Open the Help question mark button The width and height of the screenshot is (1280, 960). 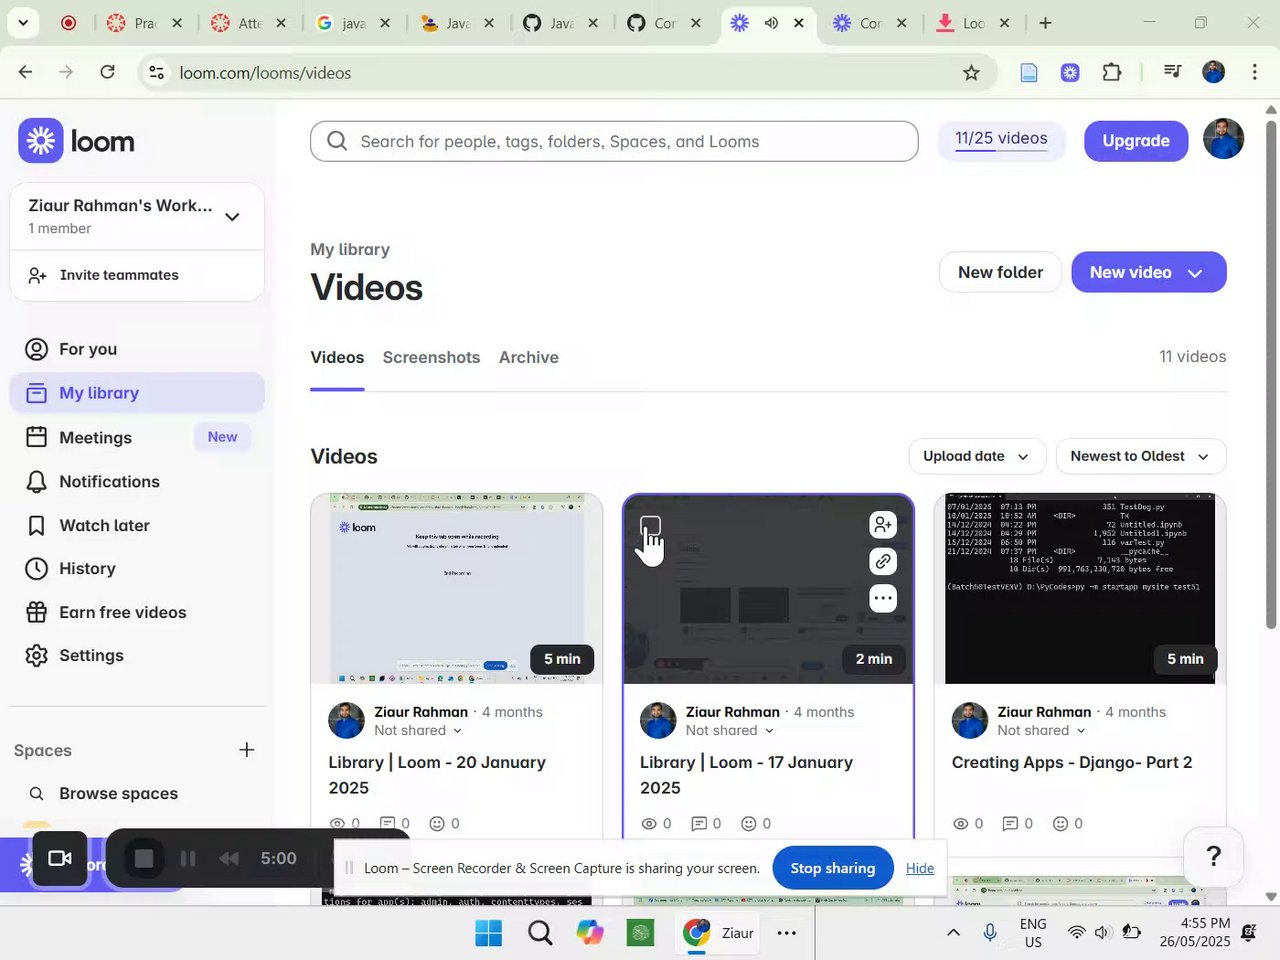(1214, 856)
